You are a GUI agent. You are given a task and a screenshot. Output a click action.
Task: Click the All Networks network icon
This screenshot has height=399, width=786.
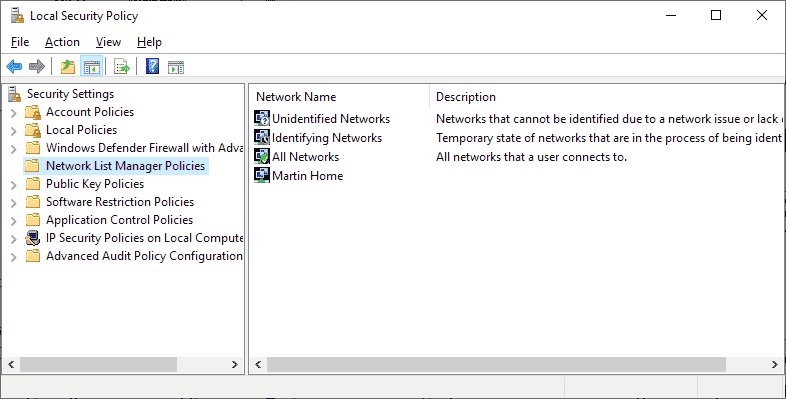click(x=262, y=156)
